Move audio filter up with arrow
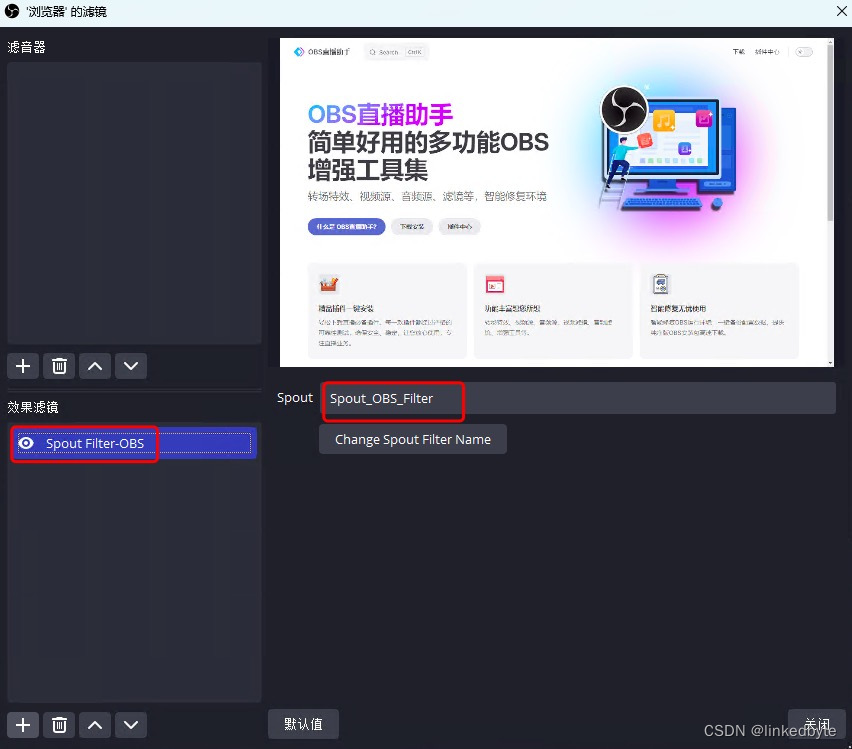The height and width of the screenshot is (749, 852). pos(95,366)
